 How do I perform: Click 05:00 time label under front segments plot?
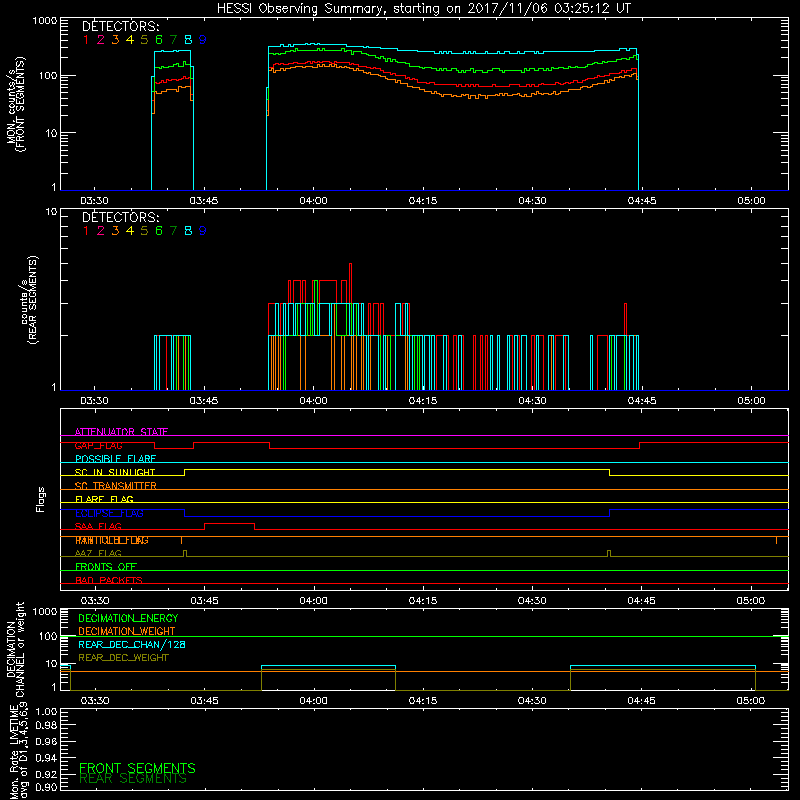(751, 201)
